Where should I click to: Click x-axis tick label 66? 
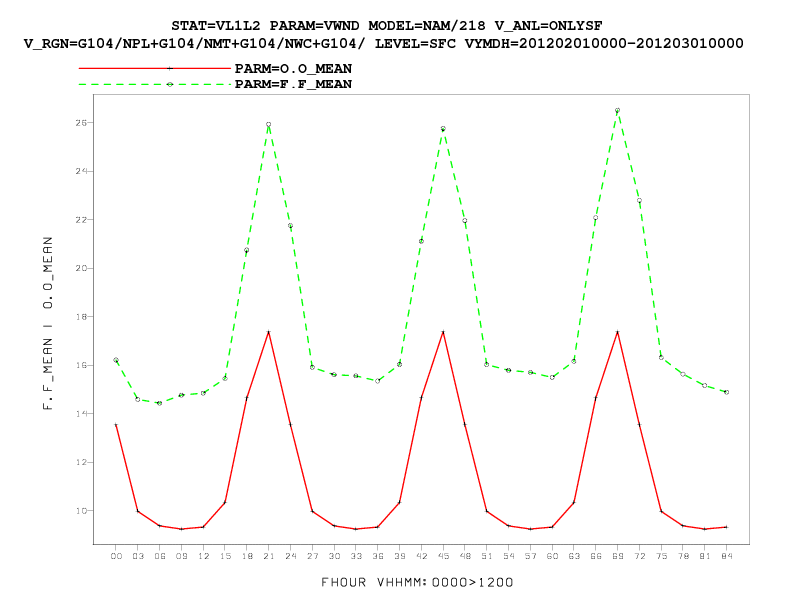[596, 556]
